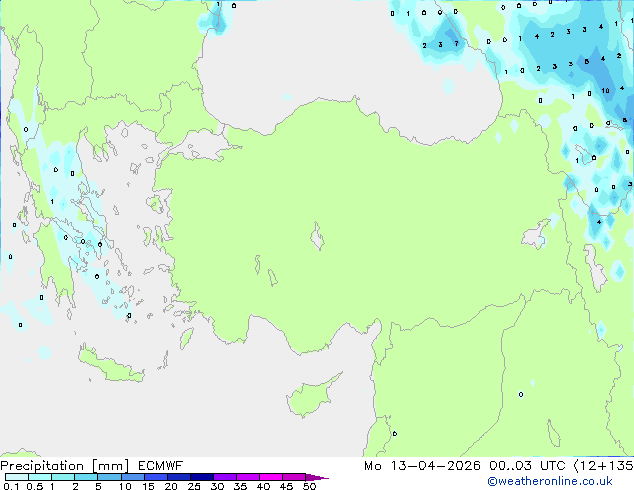The height and width of the screenshot is (490, 634).
Task: Click the 30–35 mm purple legend swatch
Action: [224, 477]
